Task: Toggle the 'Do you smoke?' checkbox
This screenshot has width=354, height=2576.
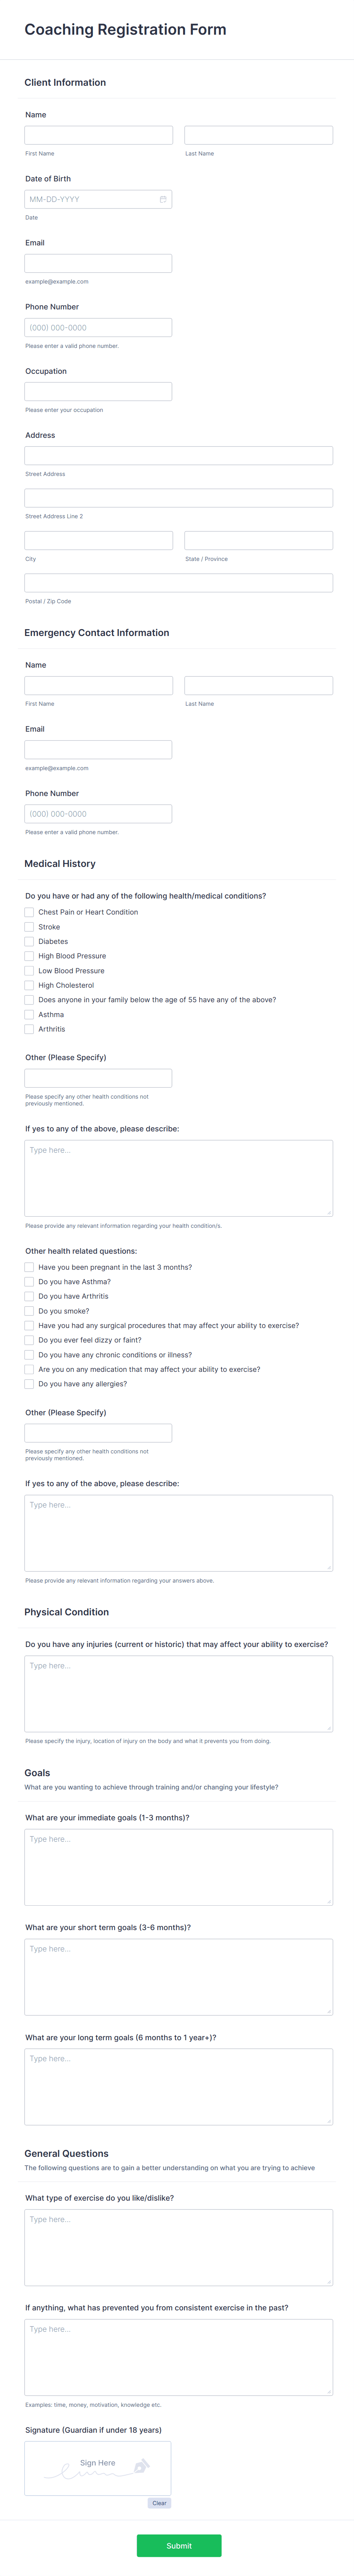Action: 29,1310
